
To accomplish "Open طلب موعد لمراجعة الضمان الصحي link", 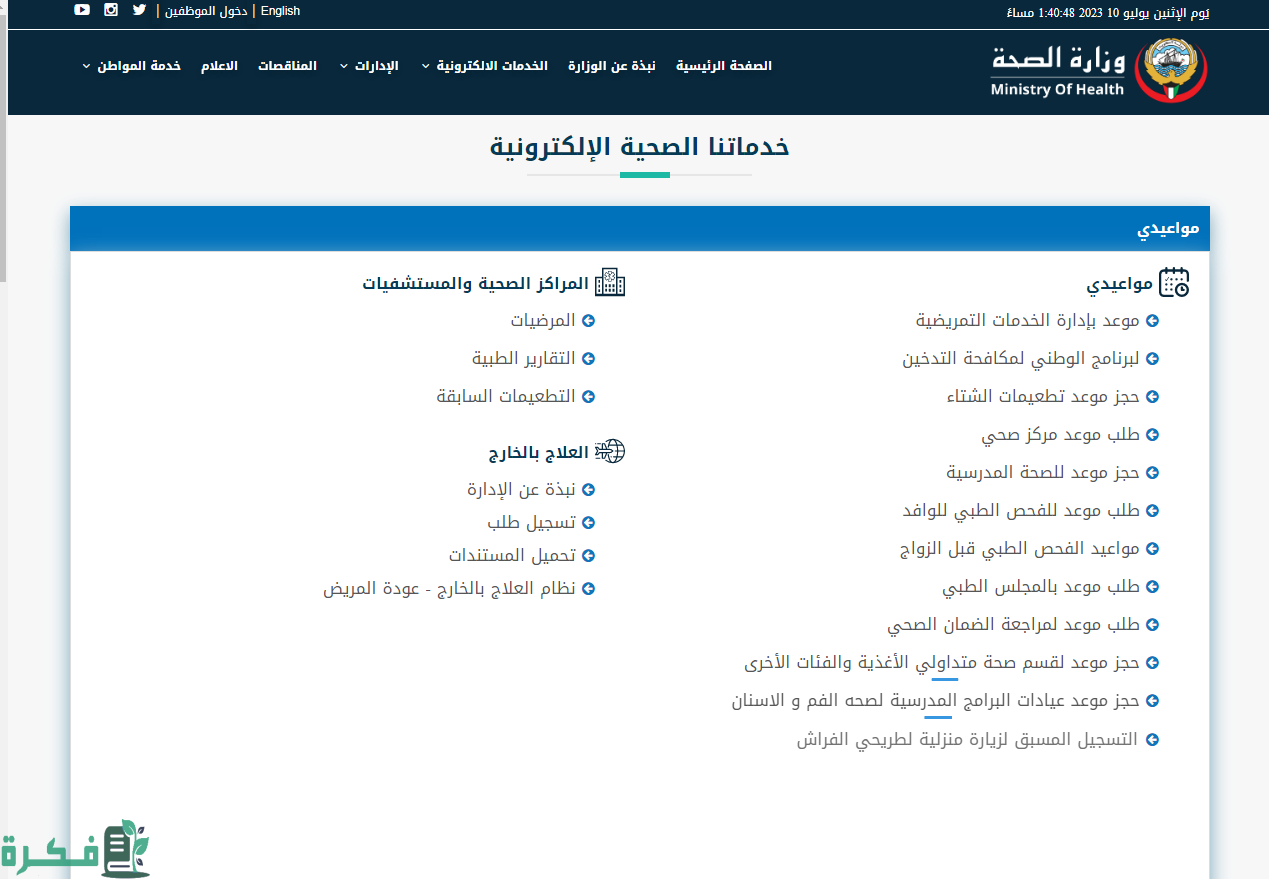I will click(1014, 625).
